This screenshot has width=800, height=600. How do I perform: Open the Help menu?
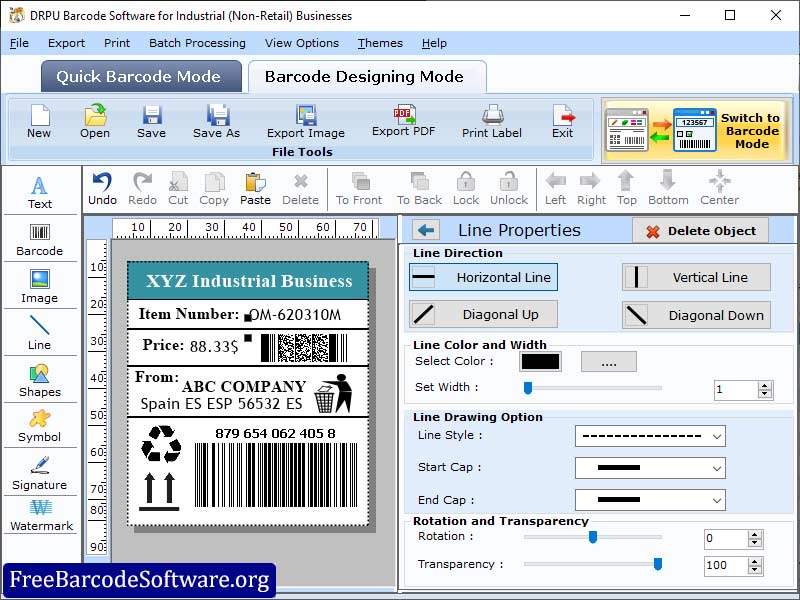tap(434, 43)
